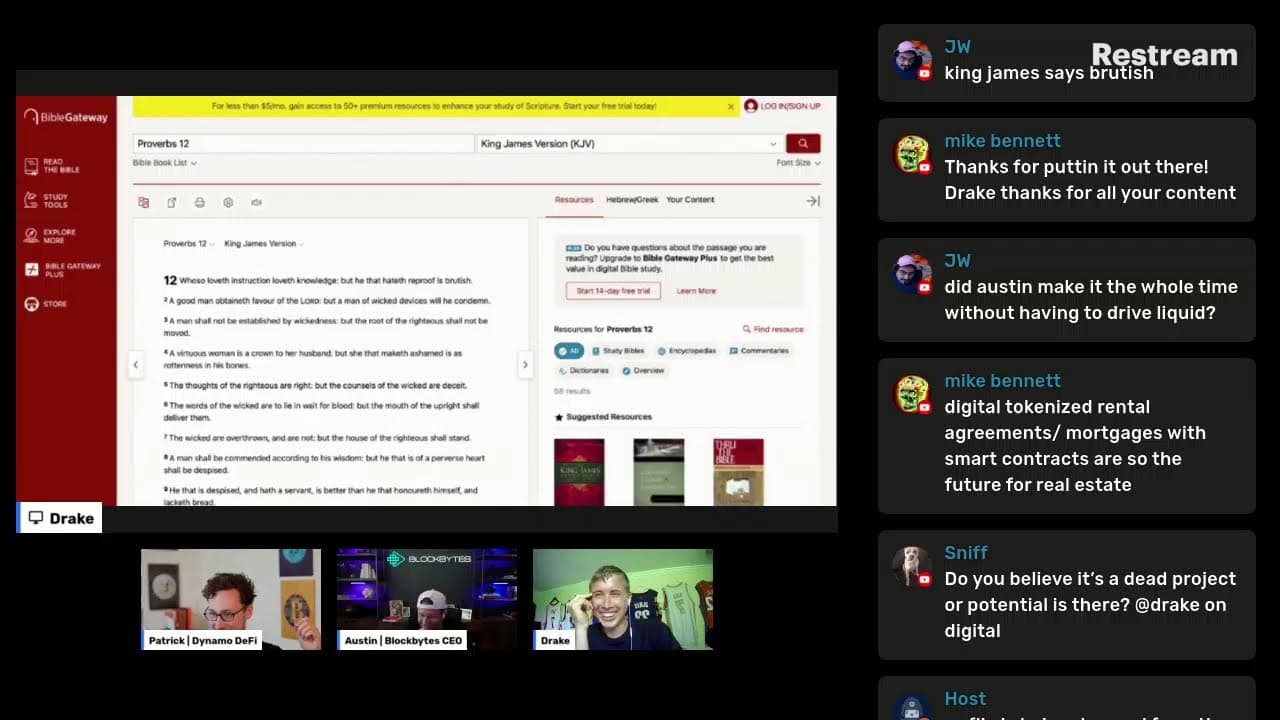Screen dimensions: 1280x720
Task: Open the Thru the Bible book thumbnail
Action: 738,472
